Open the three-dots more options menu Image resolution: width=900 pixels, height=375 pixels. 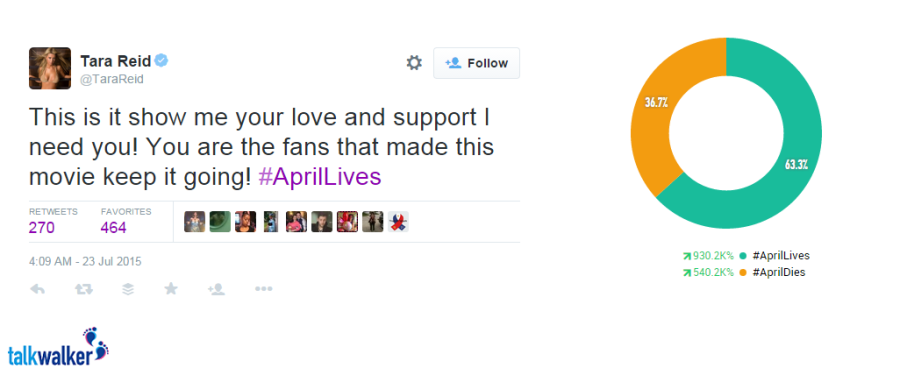tap(263, 289)
